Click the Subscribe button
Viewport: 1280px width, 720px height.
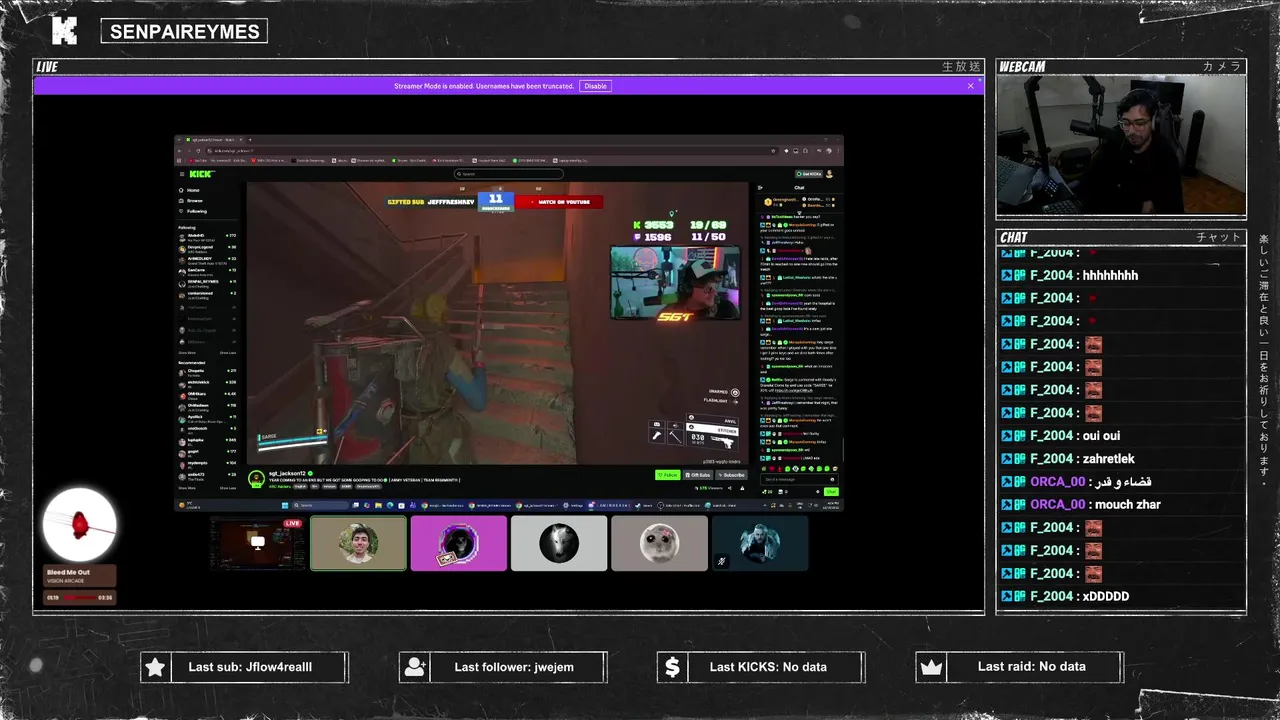coord(732,475)
